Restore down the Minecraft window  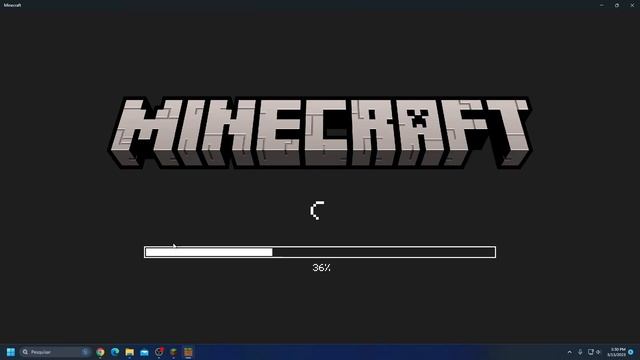(x=617, y=5)
